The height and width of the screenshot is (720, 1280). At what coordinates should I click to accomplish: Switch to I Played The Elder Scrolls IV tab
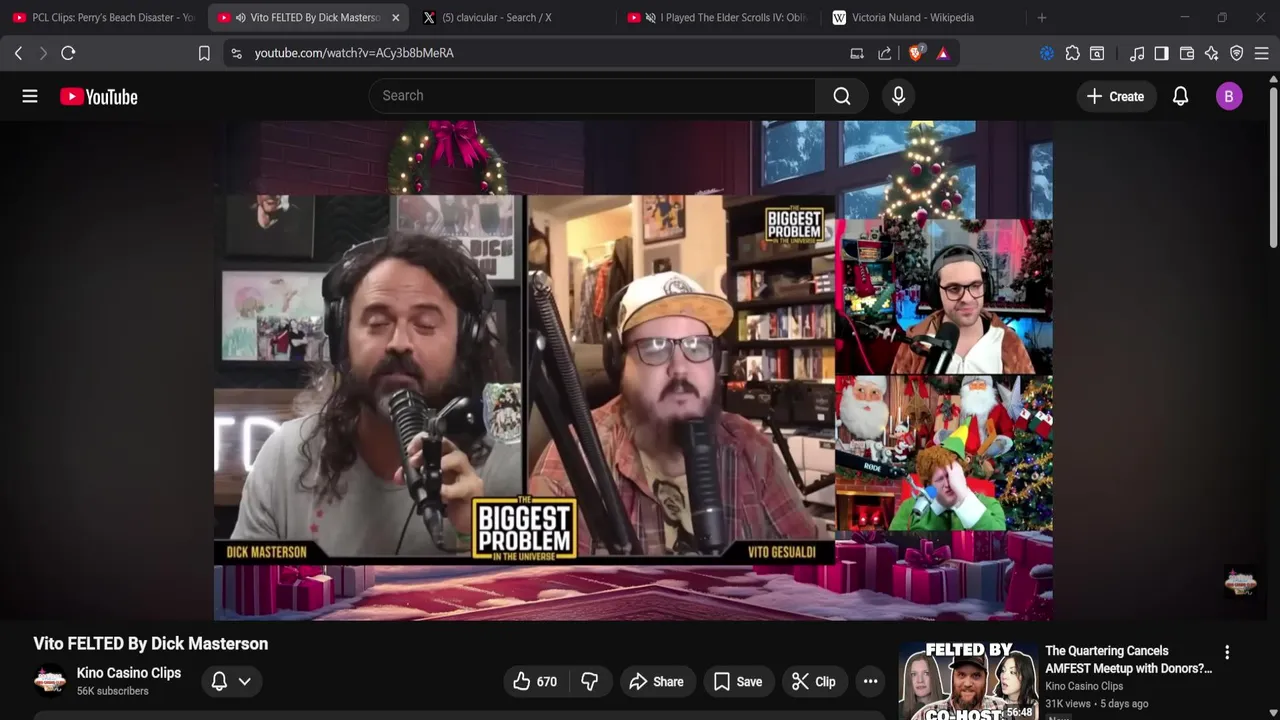point(718,18)
